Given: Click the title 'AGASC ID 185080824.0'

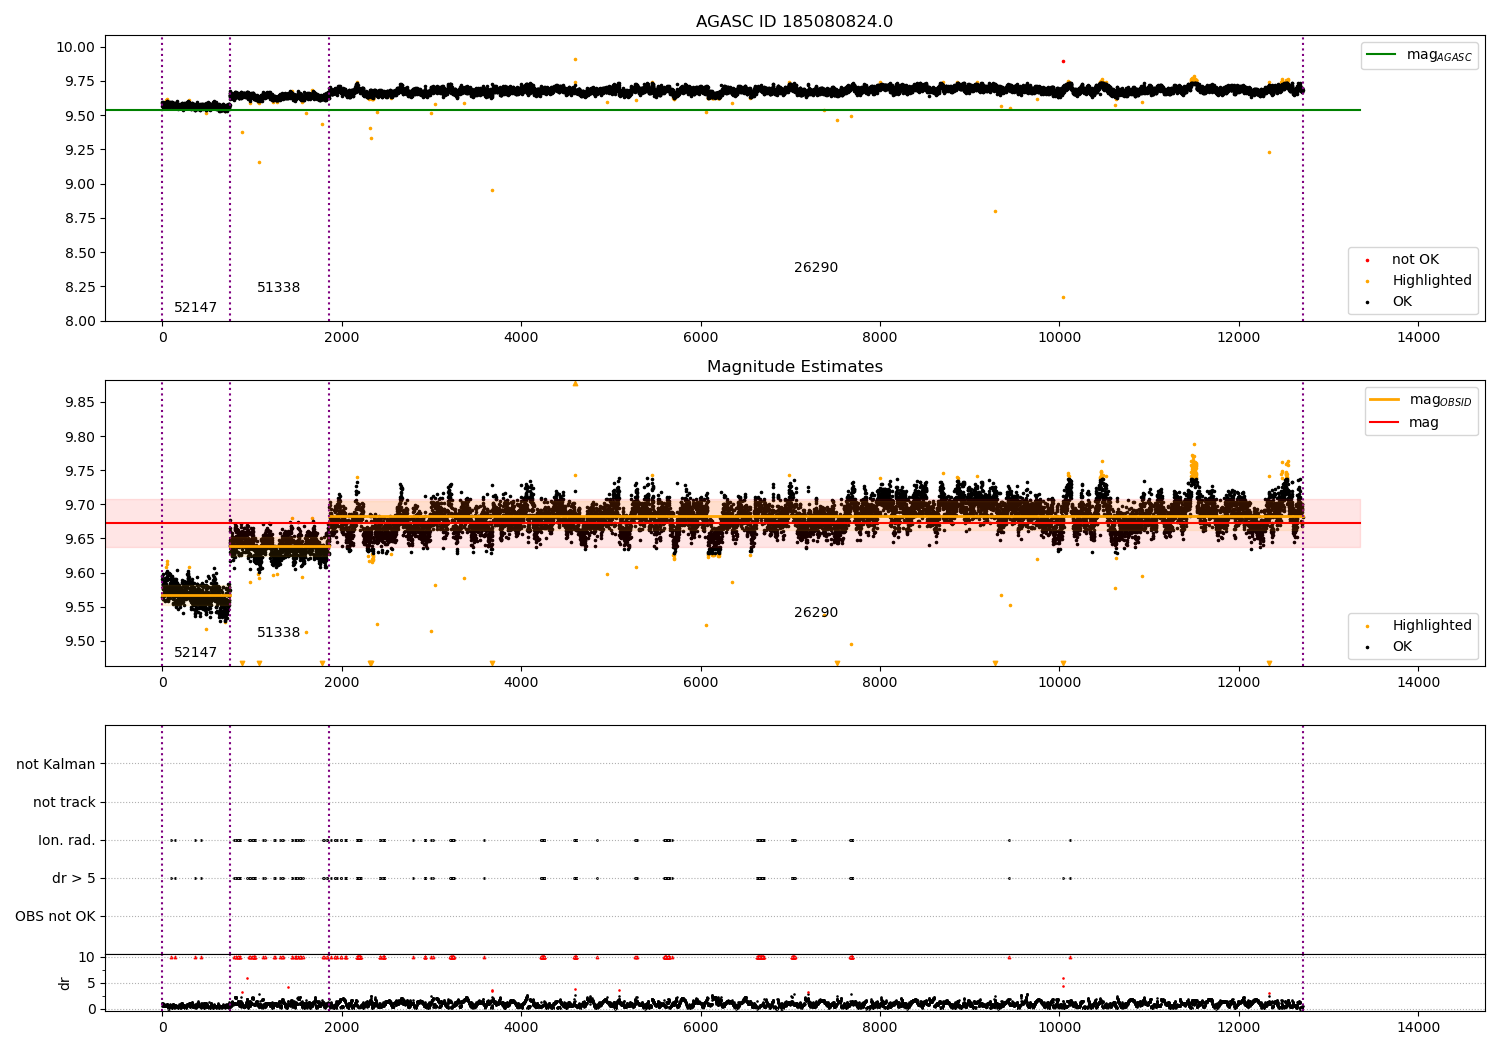Looking at the screenshot, I should (x=794, y=22).
